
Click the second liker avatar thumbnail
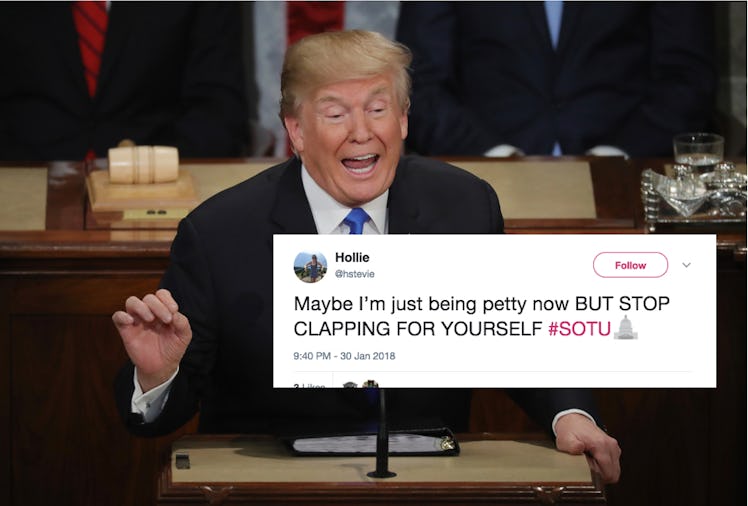click(x=371, y=383)
